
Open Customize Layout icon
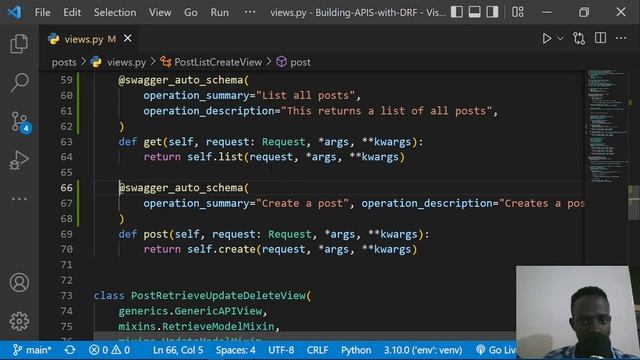click(518, 12)
